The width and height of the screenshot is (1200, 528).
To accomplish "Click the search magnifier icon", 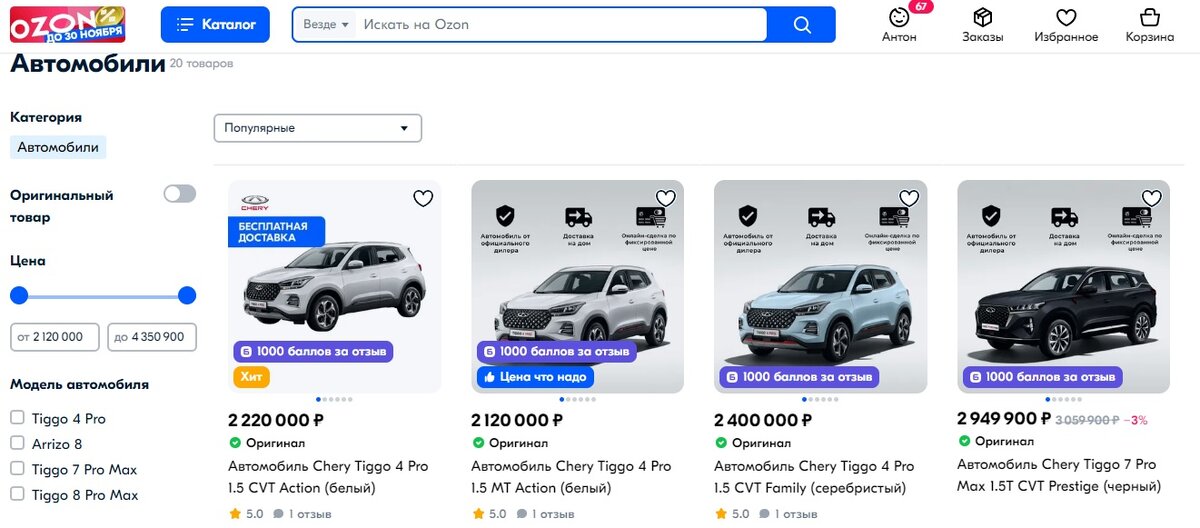I will (801, 25).
